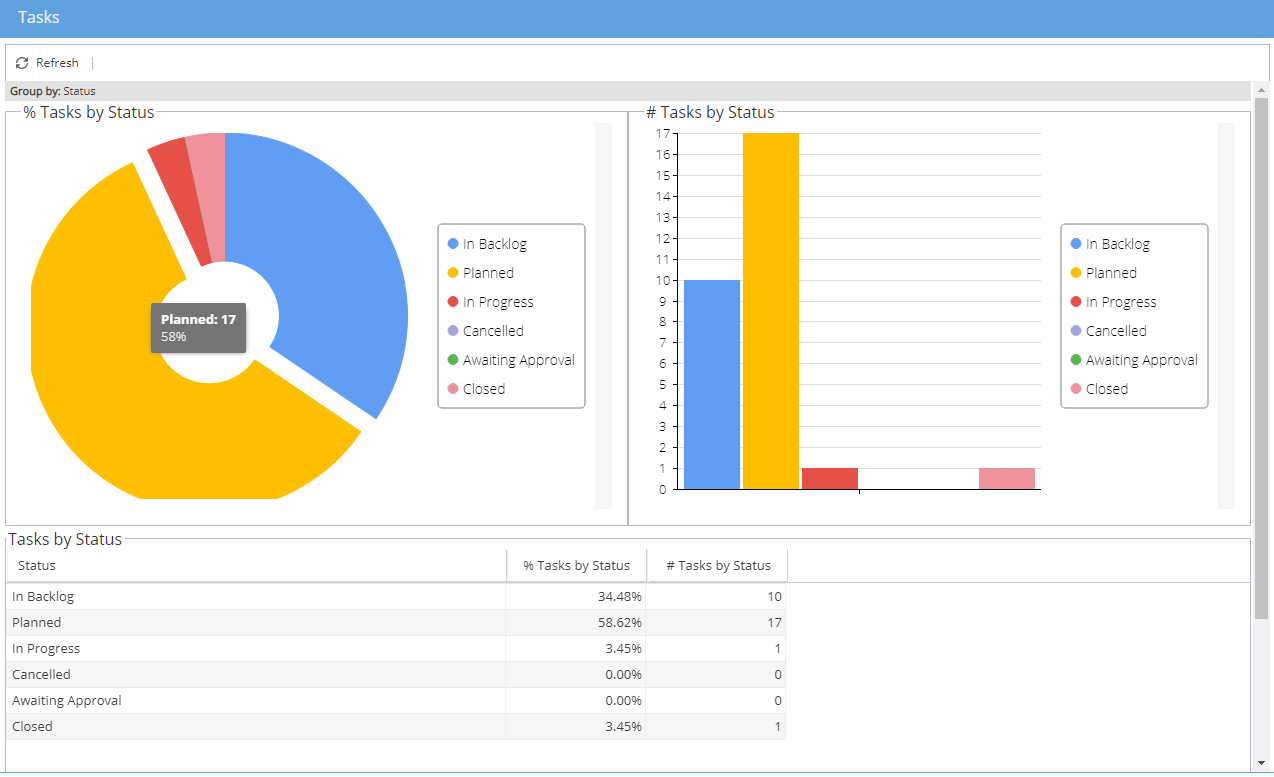The height and width of the screenshot is (777, 1274).
Task: Click Awaiting Approval legend marker in pie legend
Action: click(x=453, y=360)
